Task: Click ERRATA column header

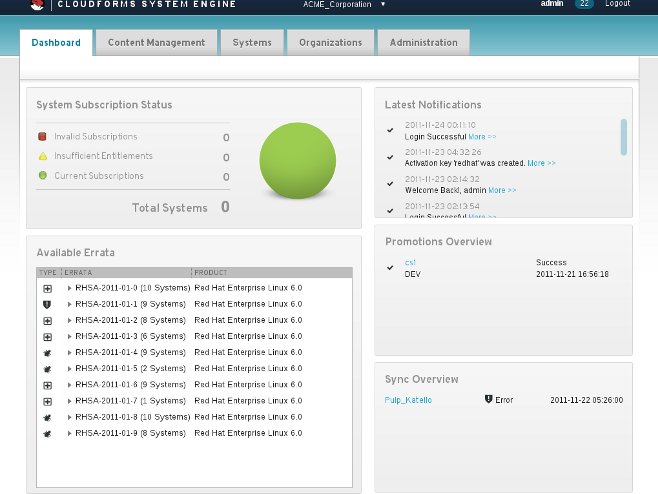Action: (78, 272)
